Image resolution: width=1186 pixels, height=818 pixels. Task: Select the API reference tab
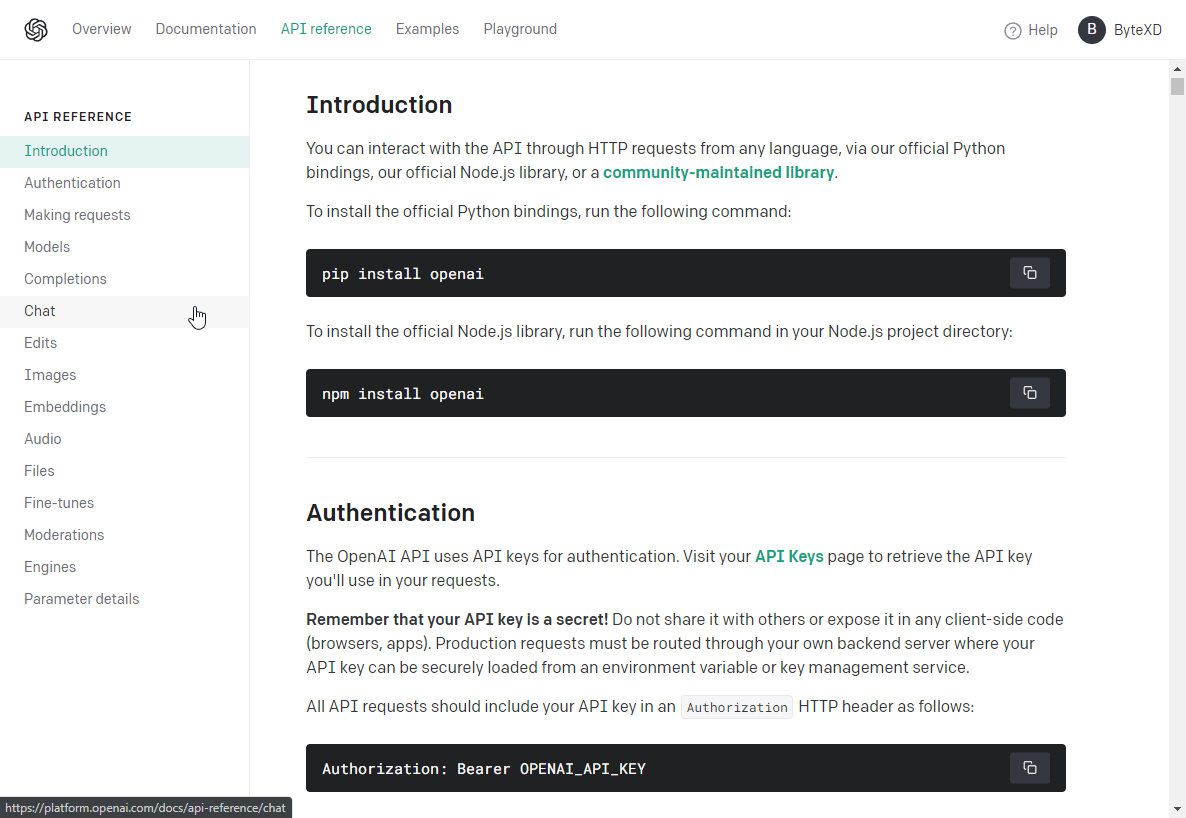[x=326, y=29]
